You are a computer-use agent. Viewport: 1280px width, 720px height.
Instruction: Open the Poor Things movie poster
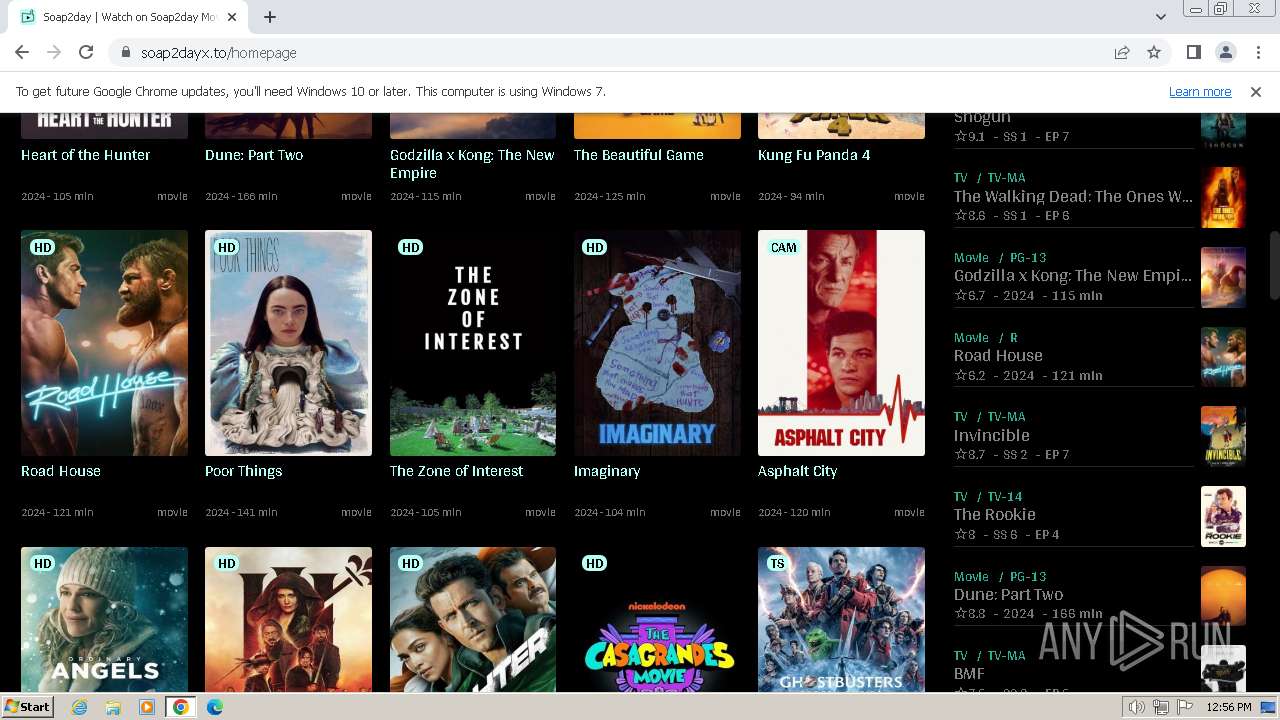tap(288, 343)
